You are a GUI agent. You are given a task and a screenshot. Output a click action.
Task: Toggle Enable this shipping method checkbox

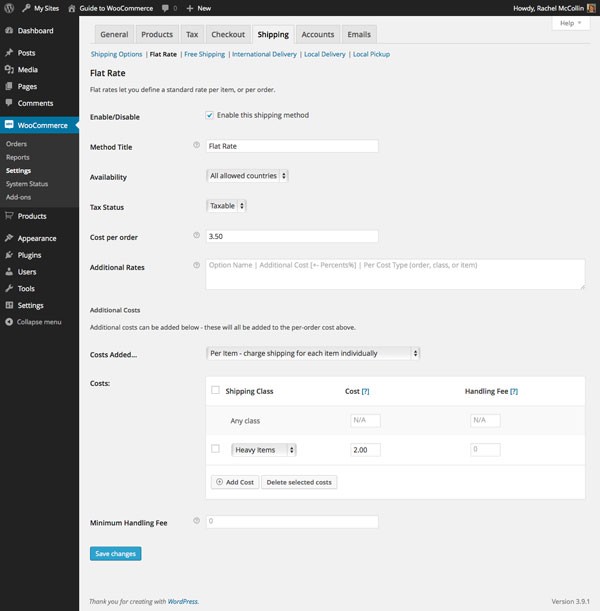tap(210, 115)
